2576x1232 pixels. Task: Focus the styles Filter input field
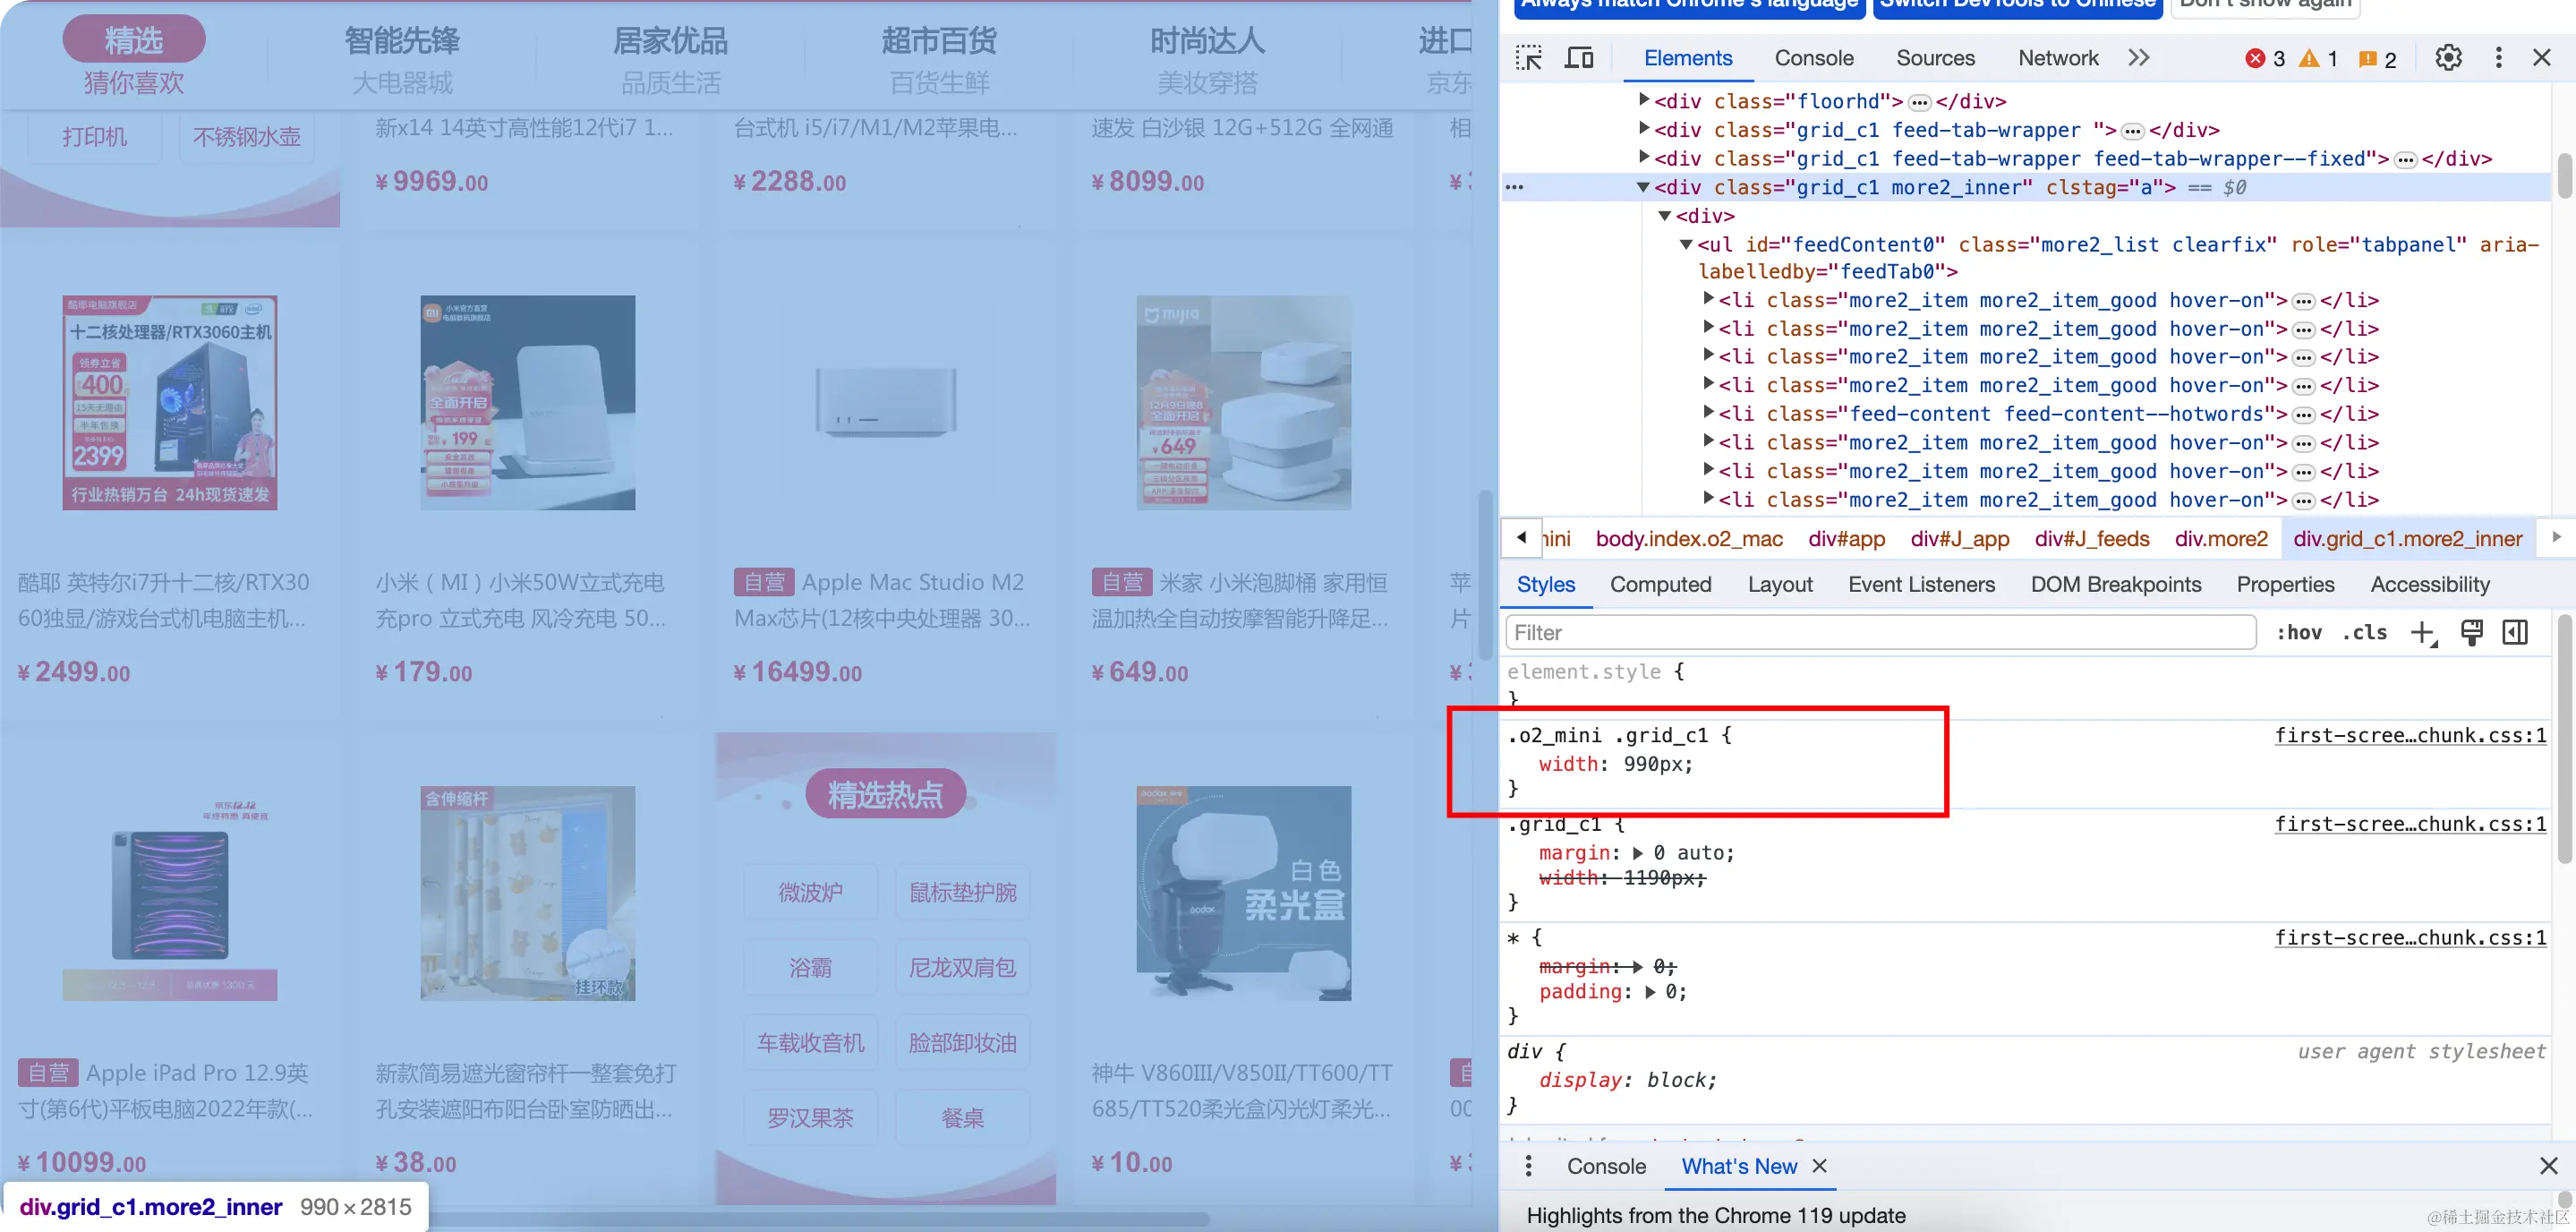coord(1880,633)
